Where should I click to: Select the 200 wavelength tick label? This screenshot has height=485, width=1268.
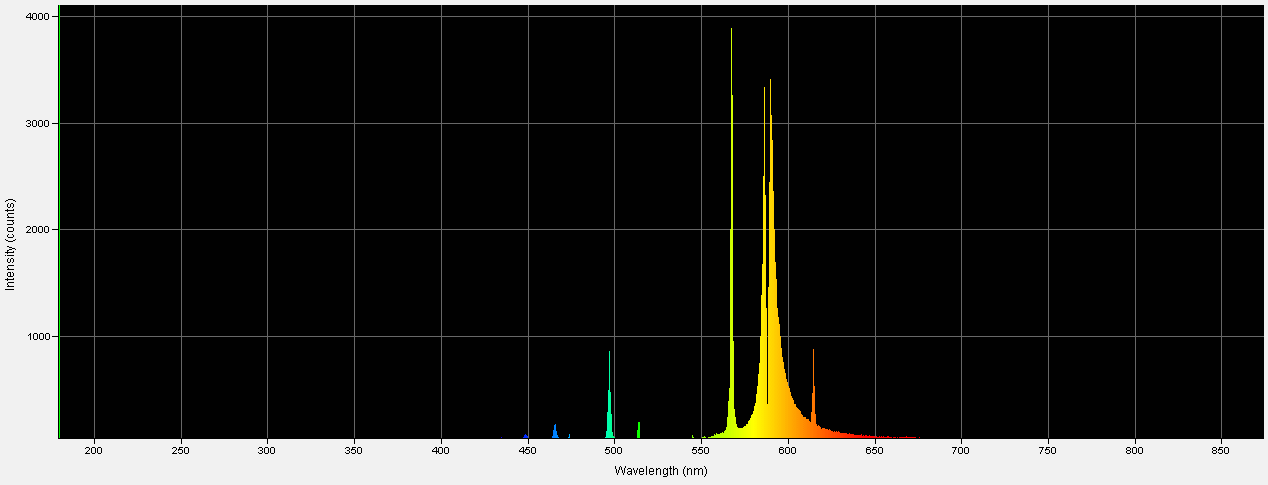[x=94, y=451]
